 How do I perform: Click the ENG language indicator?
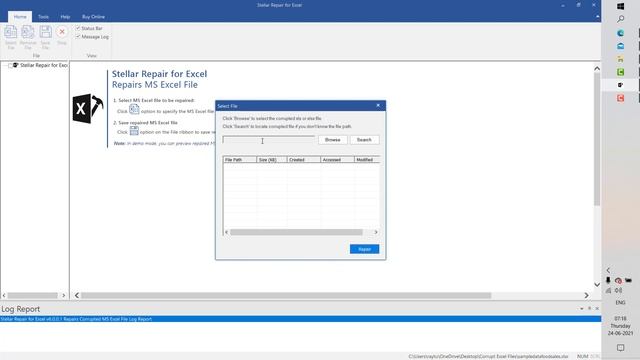[620, 302]
